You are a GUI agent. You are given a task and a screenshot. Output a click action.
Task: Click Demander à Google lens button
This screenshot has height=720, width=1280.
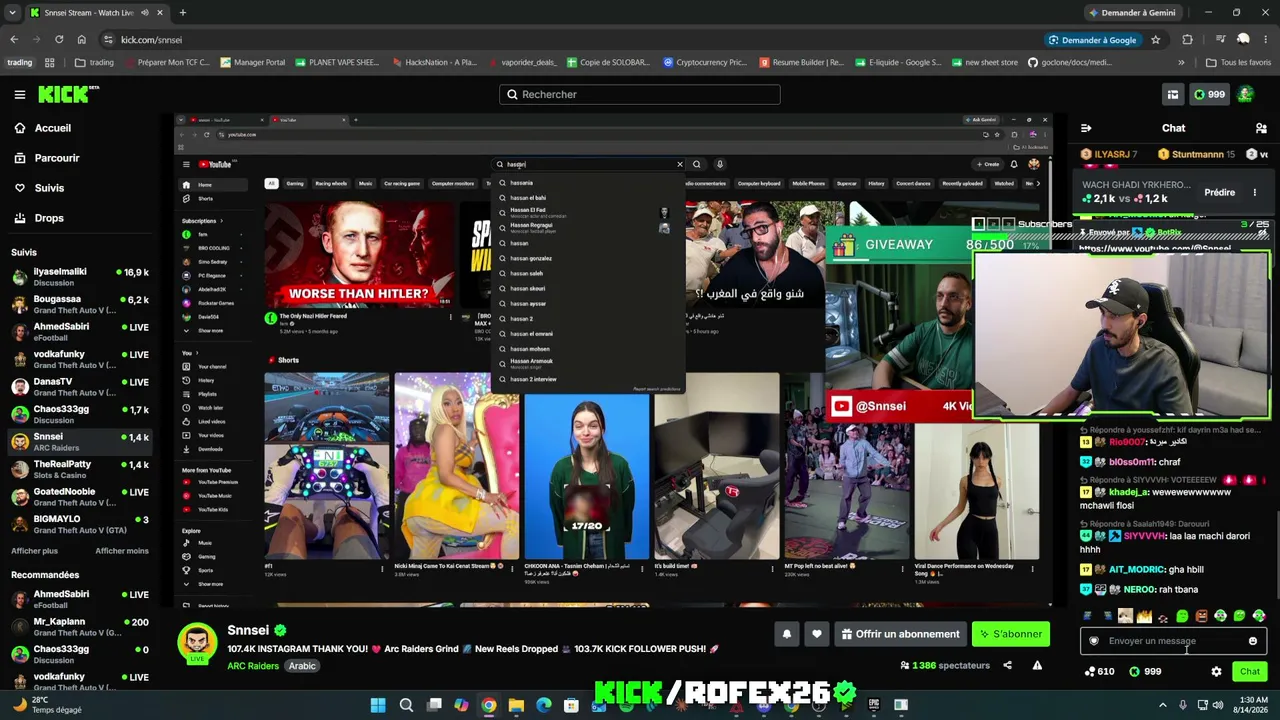[1092, 40]
